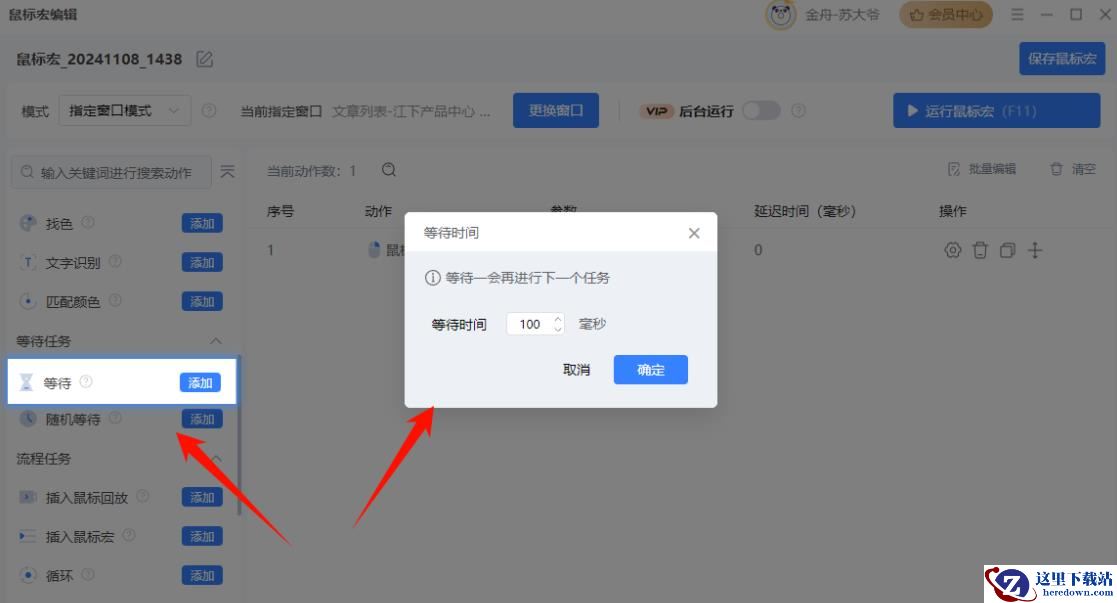
Task: Click the 金舟-苏大爷 account name
Action: tap(842, 14)
